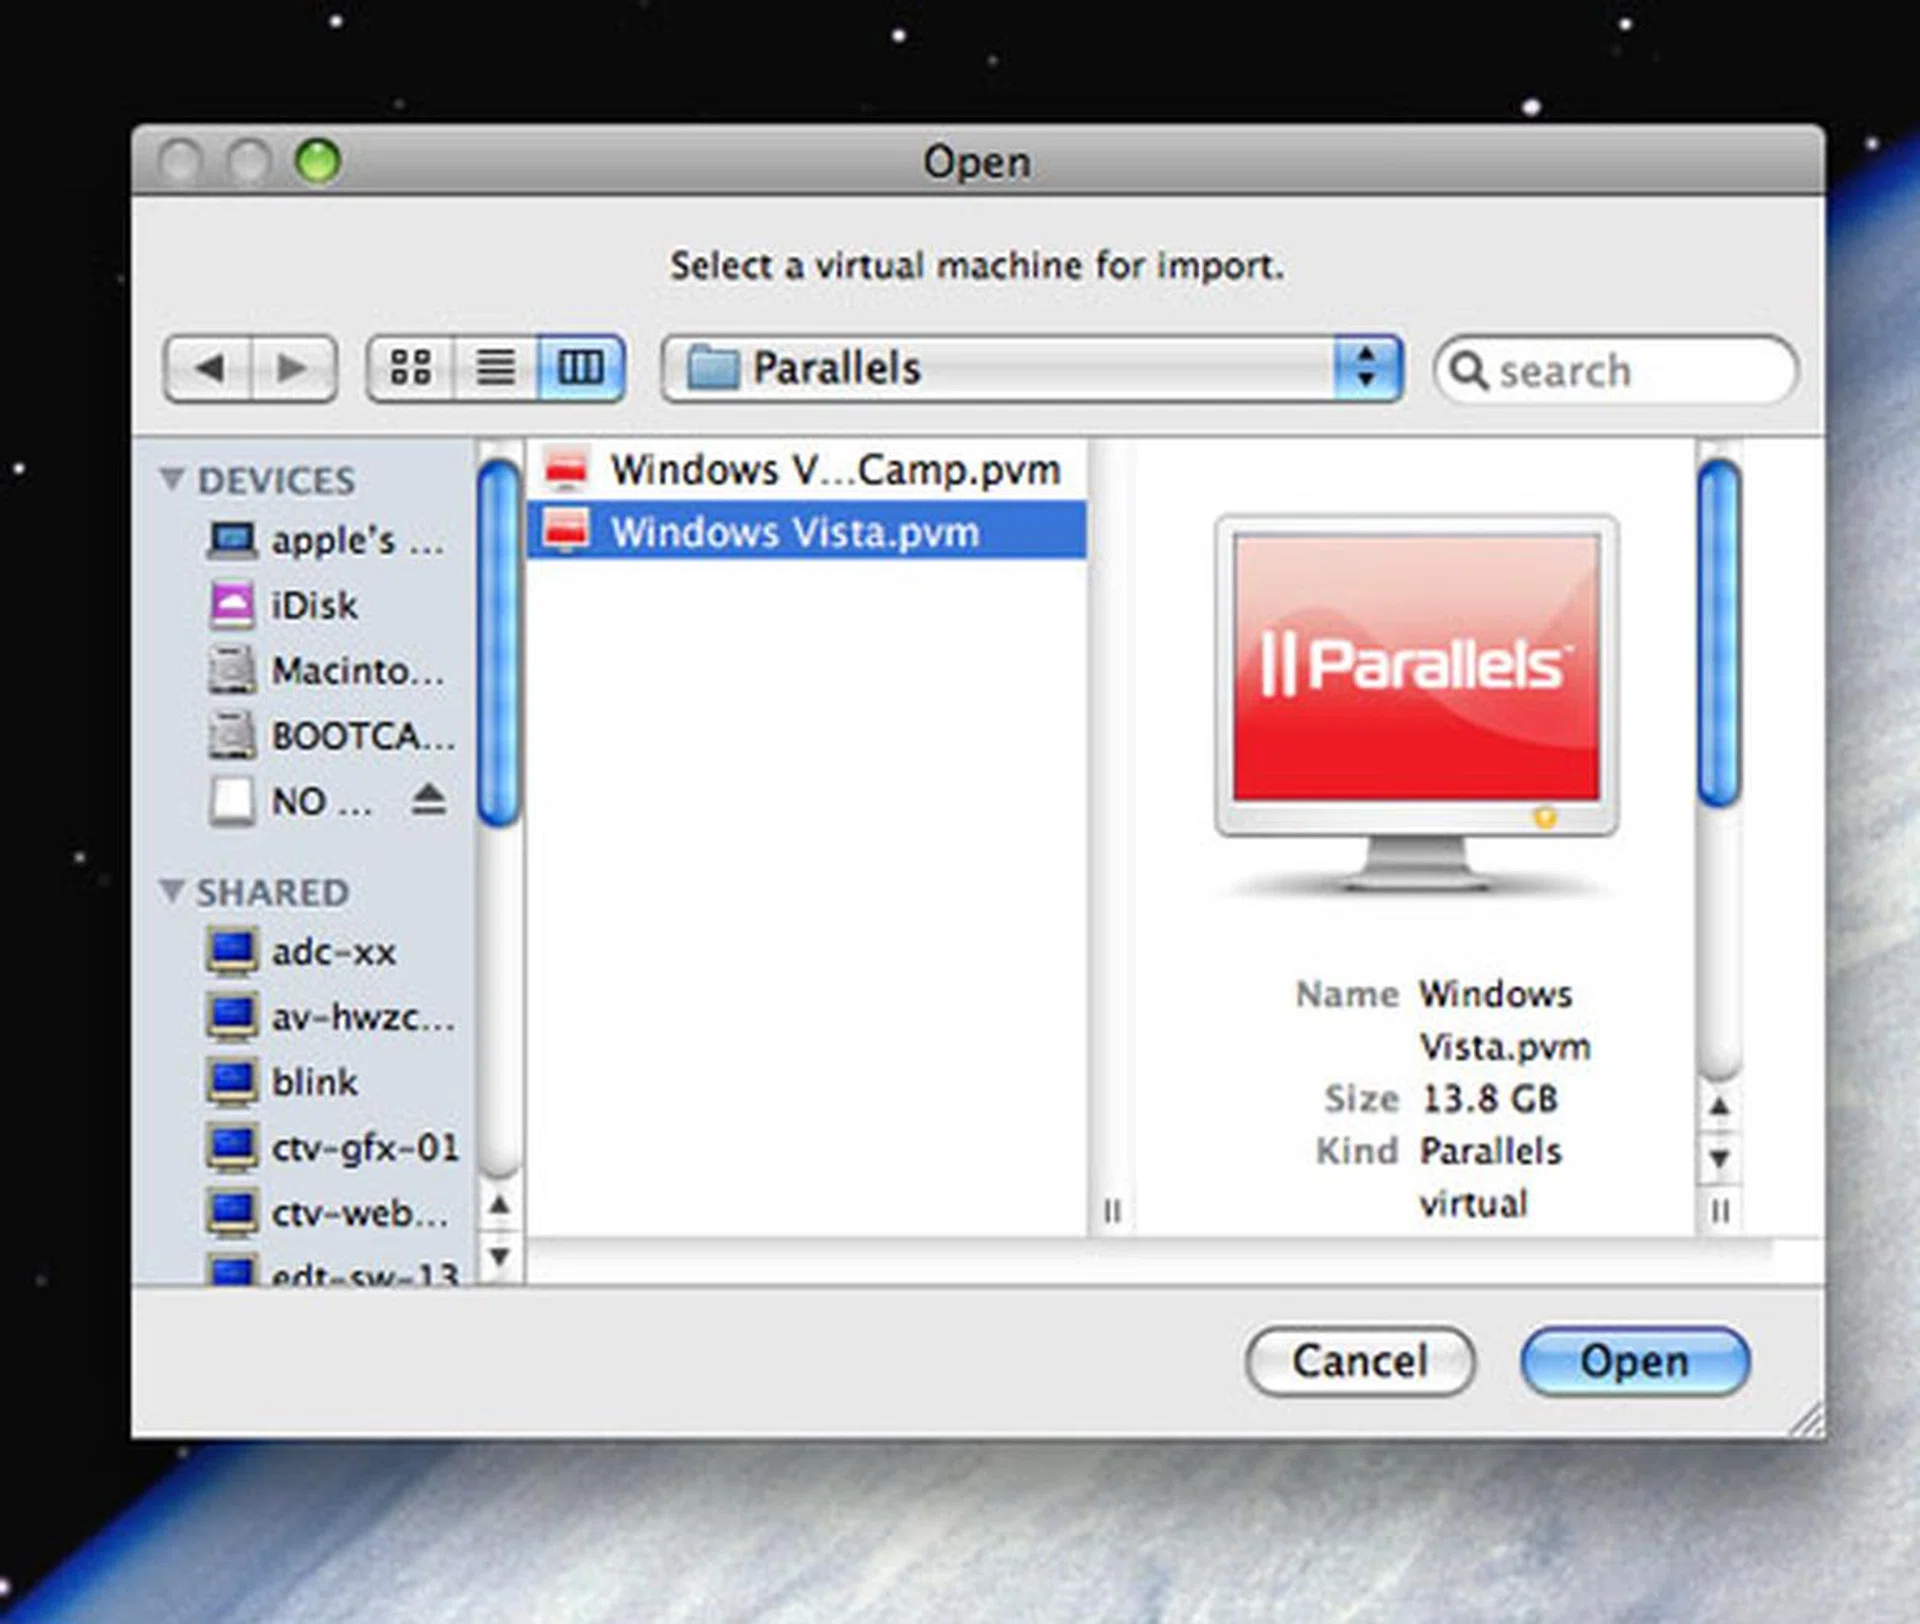The width and height of the screenshot is (1920, 1624).
Task: Click Open to import Windows Vista.pvm
Action: pos(1634,1361)
